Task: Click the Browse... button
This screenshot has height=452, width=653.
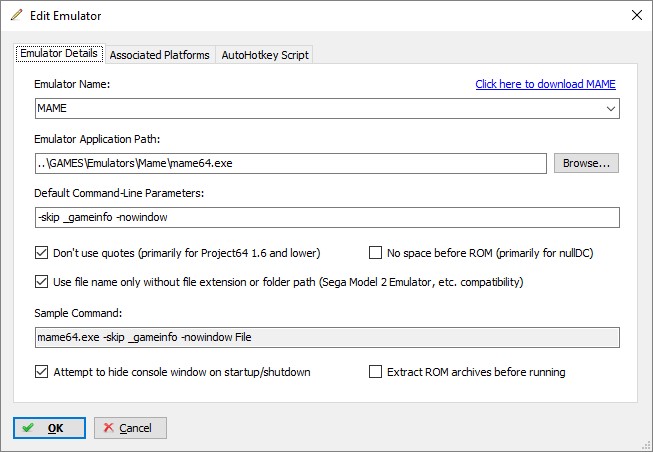Action: [x=586, y=163]
